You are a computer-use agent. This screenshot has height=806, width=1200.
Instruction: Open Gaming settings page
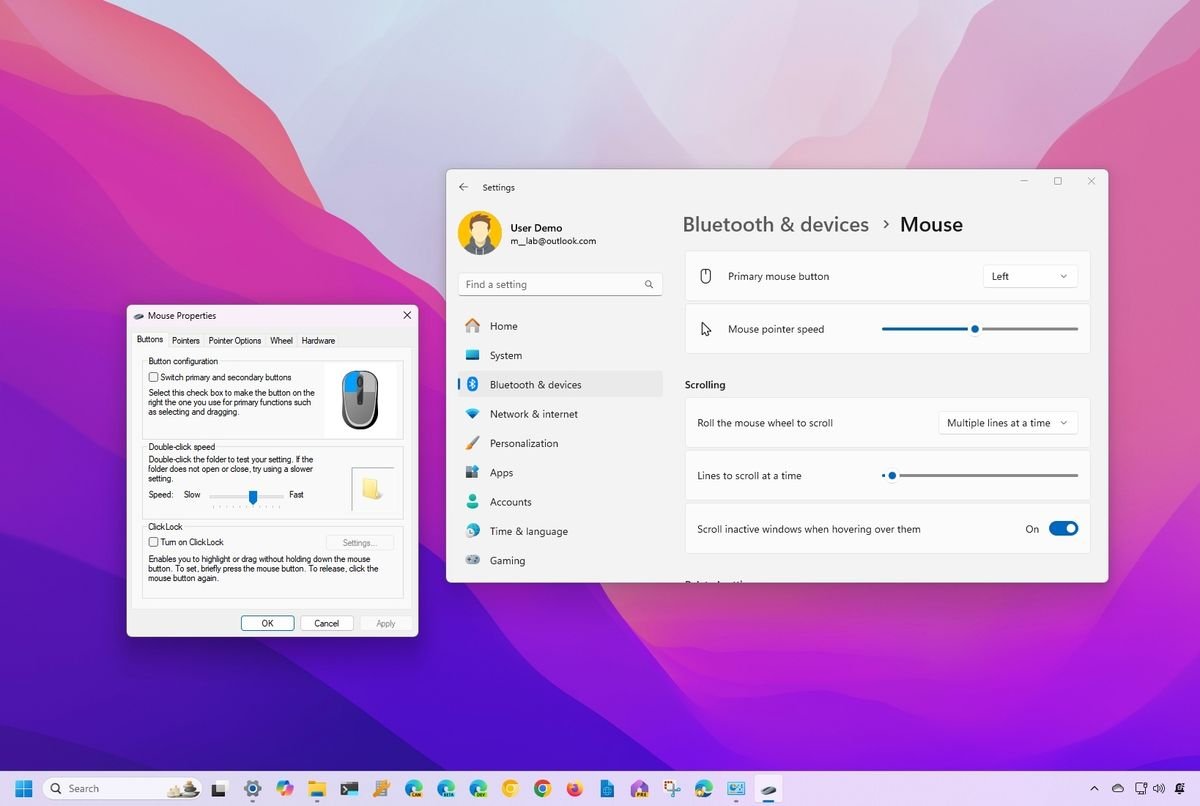click(x=560, y=560)
